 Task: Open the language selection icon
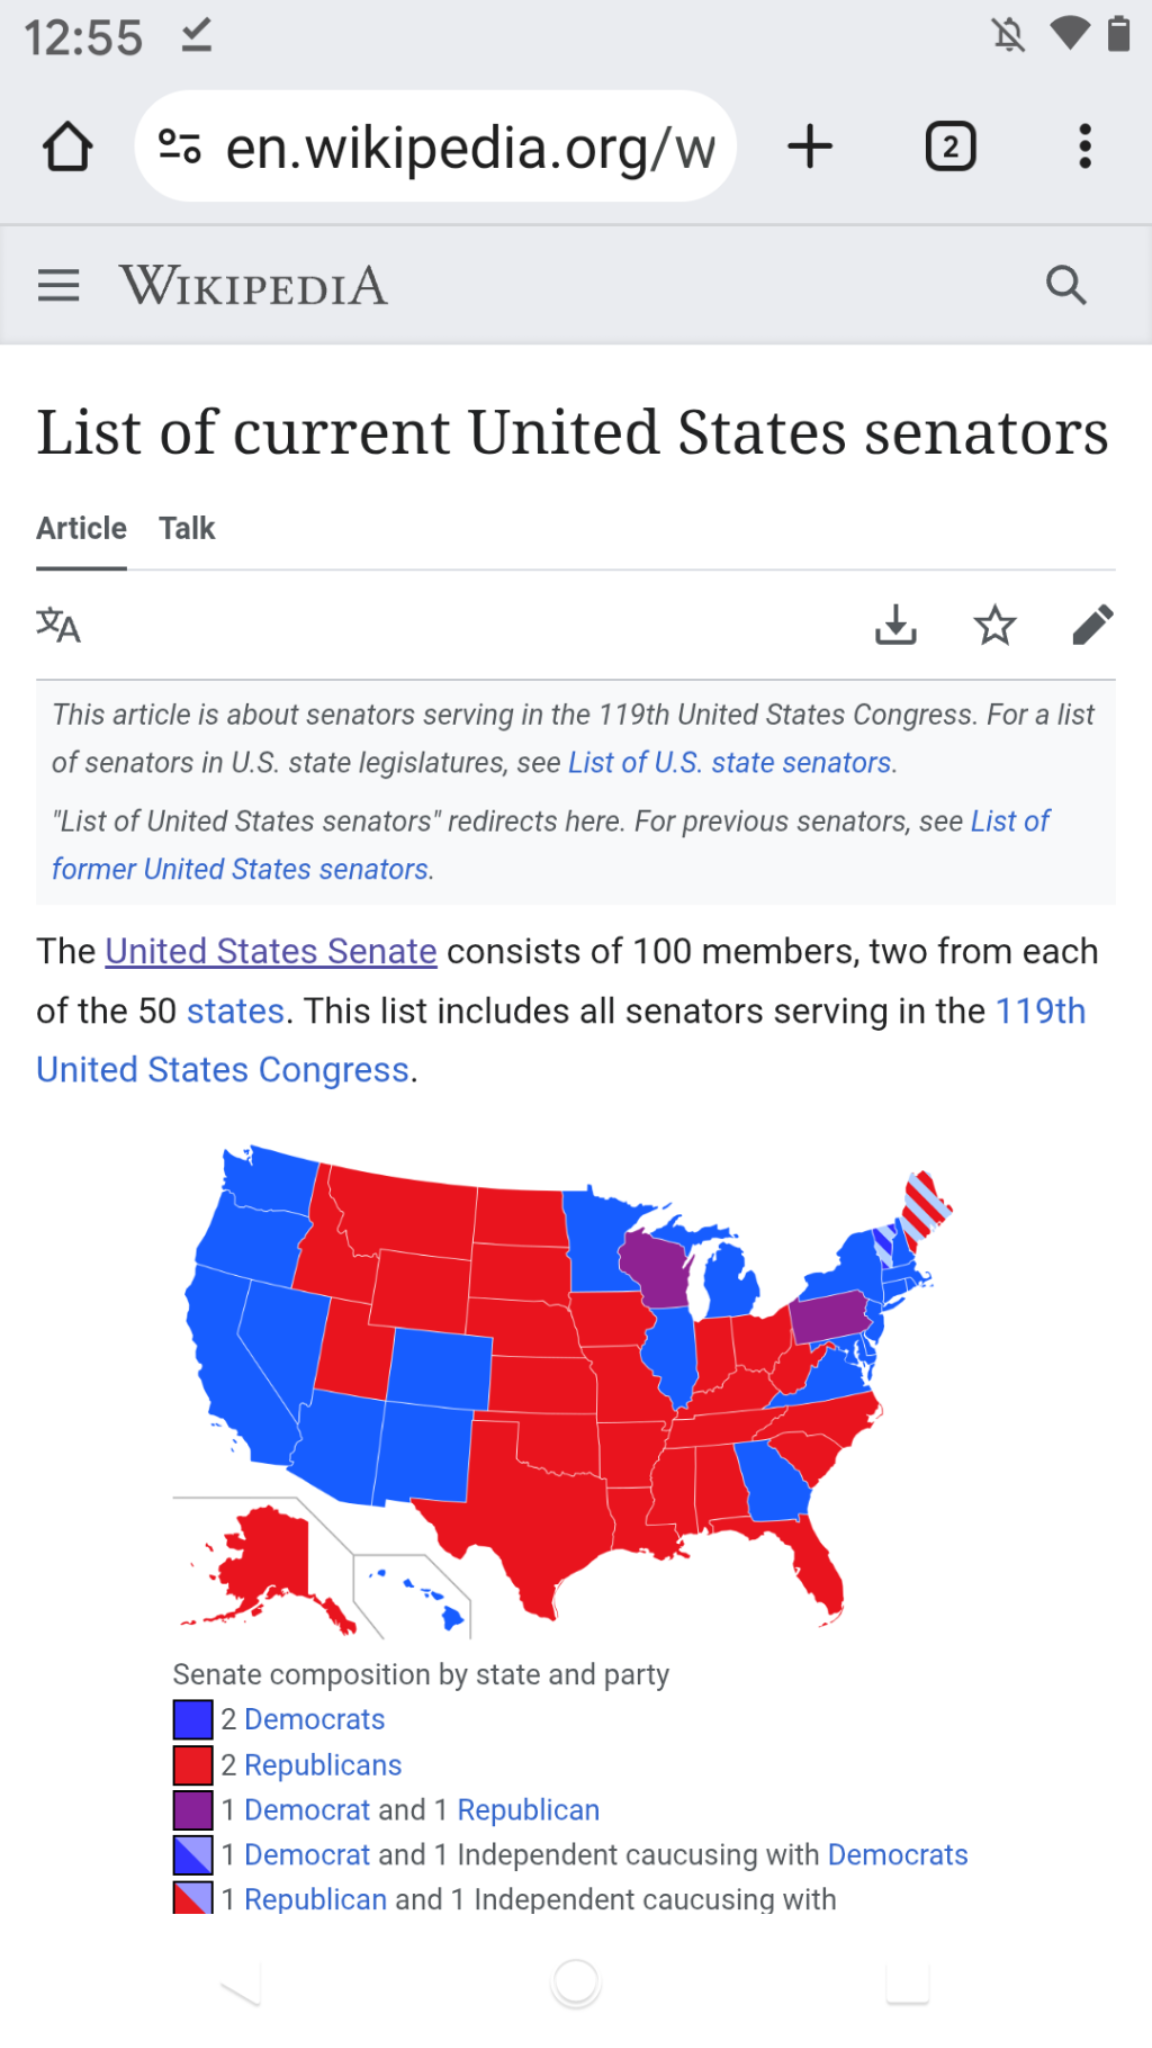[58, 626]
